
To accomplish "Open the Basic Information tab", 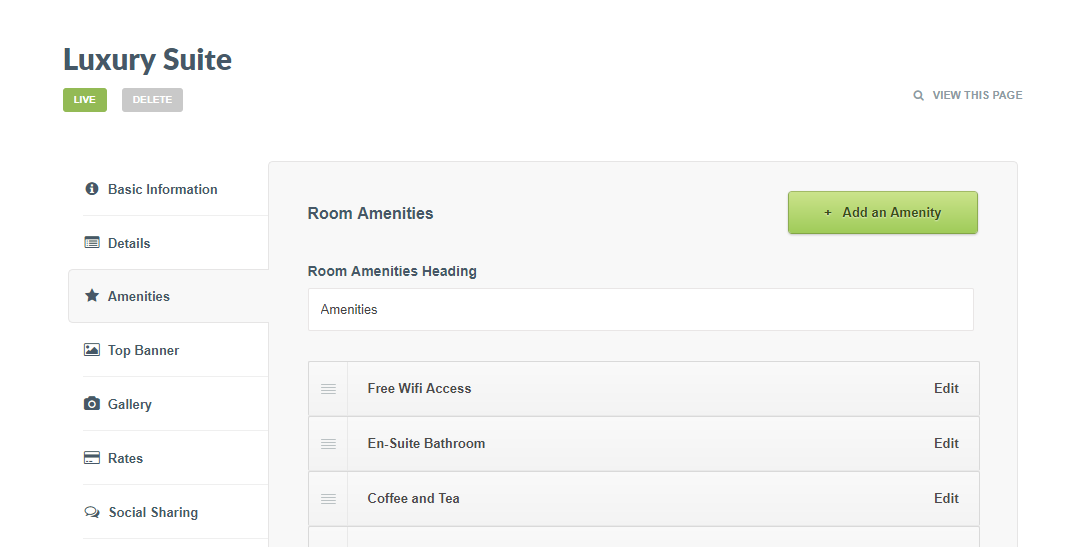I will point(162,189).
